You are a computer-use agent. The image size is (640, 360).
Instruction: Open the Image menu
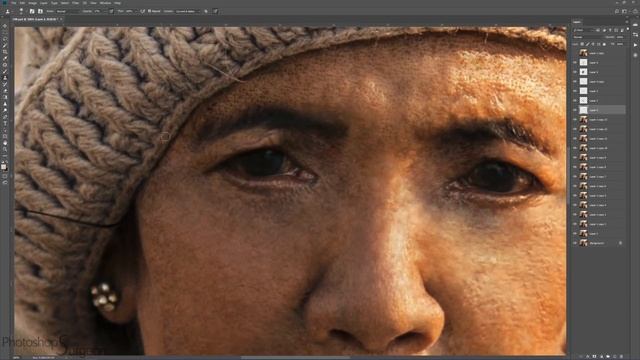click(x=33, y=3)
